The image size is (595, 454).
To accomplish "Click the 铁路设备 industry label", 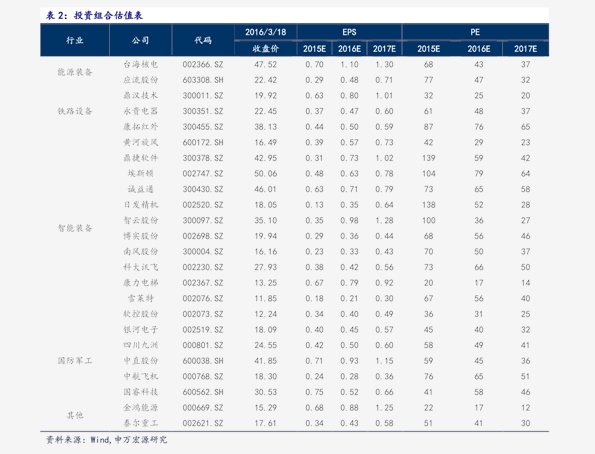I will coord(75,111).
